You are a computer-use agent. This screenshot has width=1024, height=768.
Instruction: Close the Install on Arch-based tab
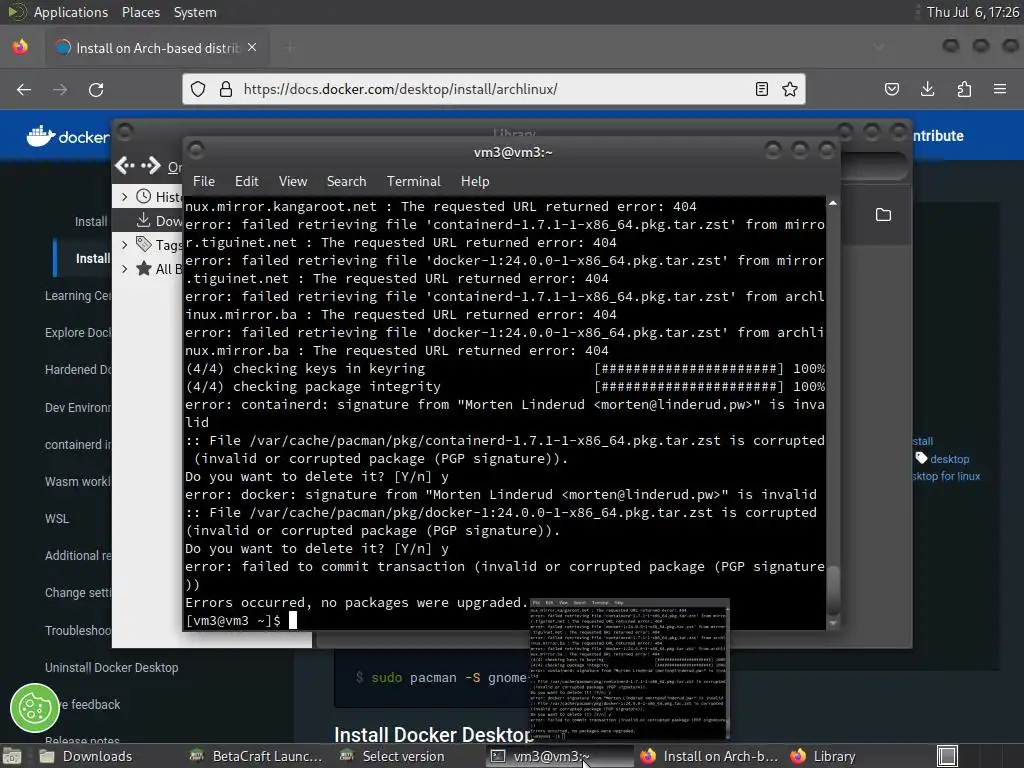tap(252, 48)
